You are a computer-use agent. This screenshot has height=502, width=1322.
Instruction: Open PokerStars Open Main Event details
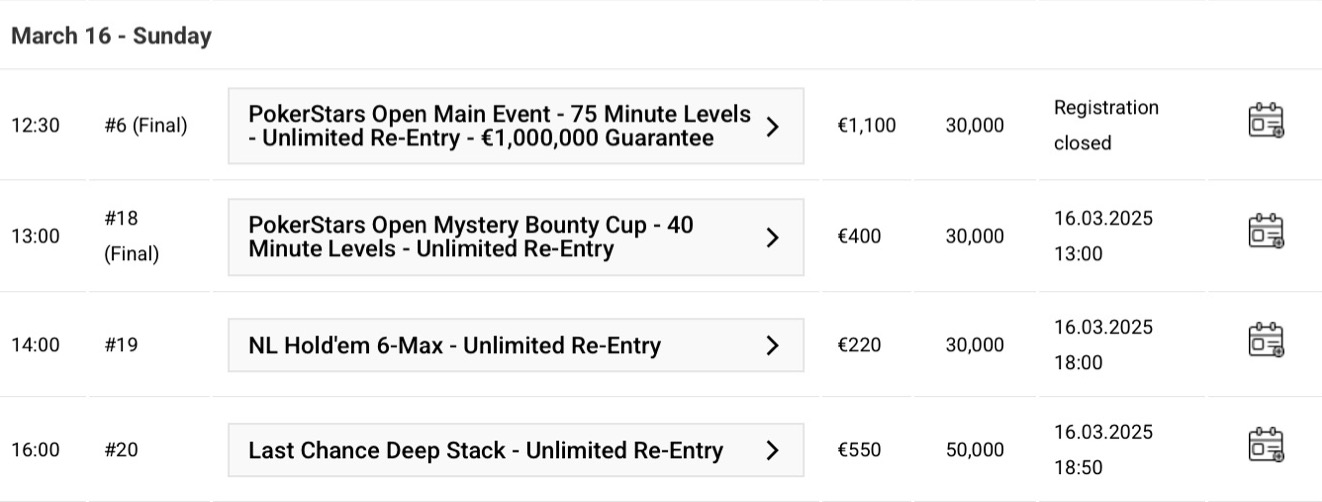tap(499, 126)
